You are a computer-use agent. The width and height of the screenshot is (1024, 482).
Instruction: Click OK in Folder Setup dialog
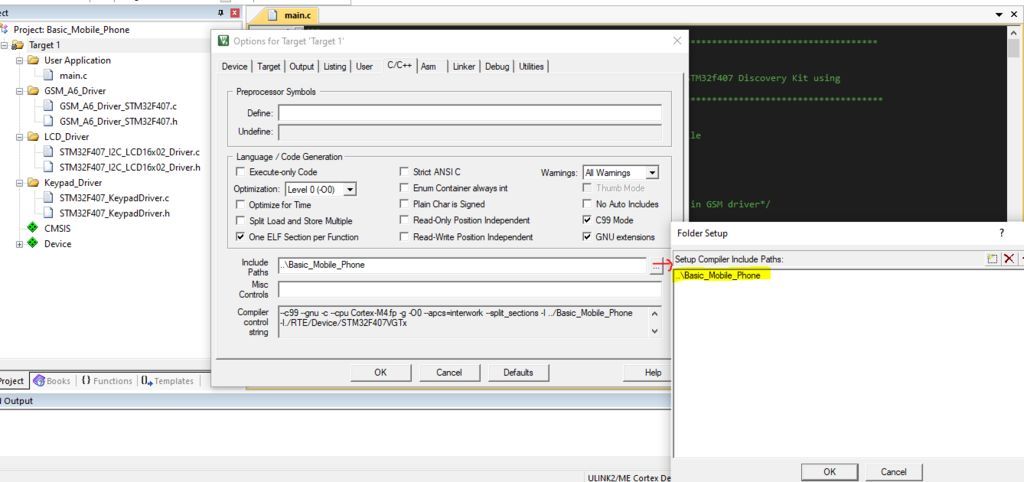[x=829, y=472]
